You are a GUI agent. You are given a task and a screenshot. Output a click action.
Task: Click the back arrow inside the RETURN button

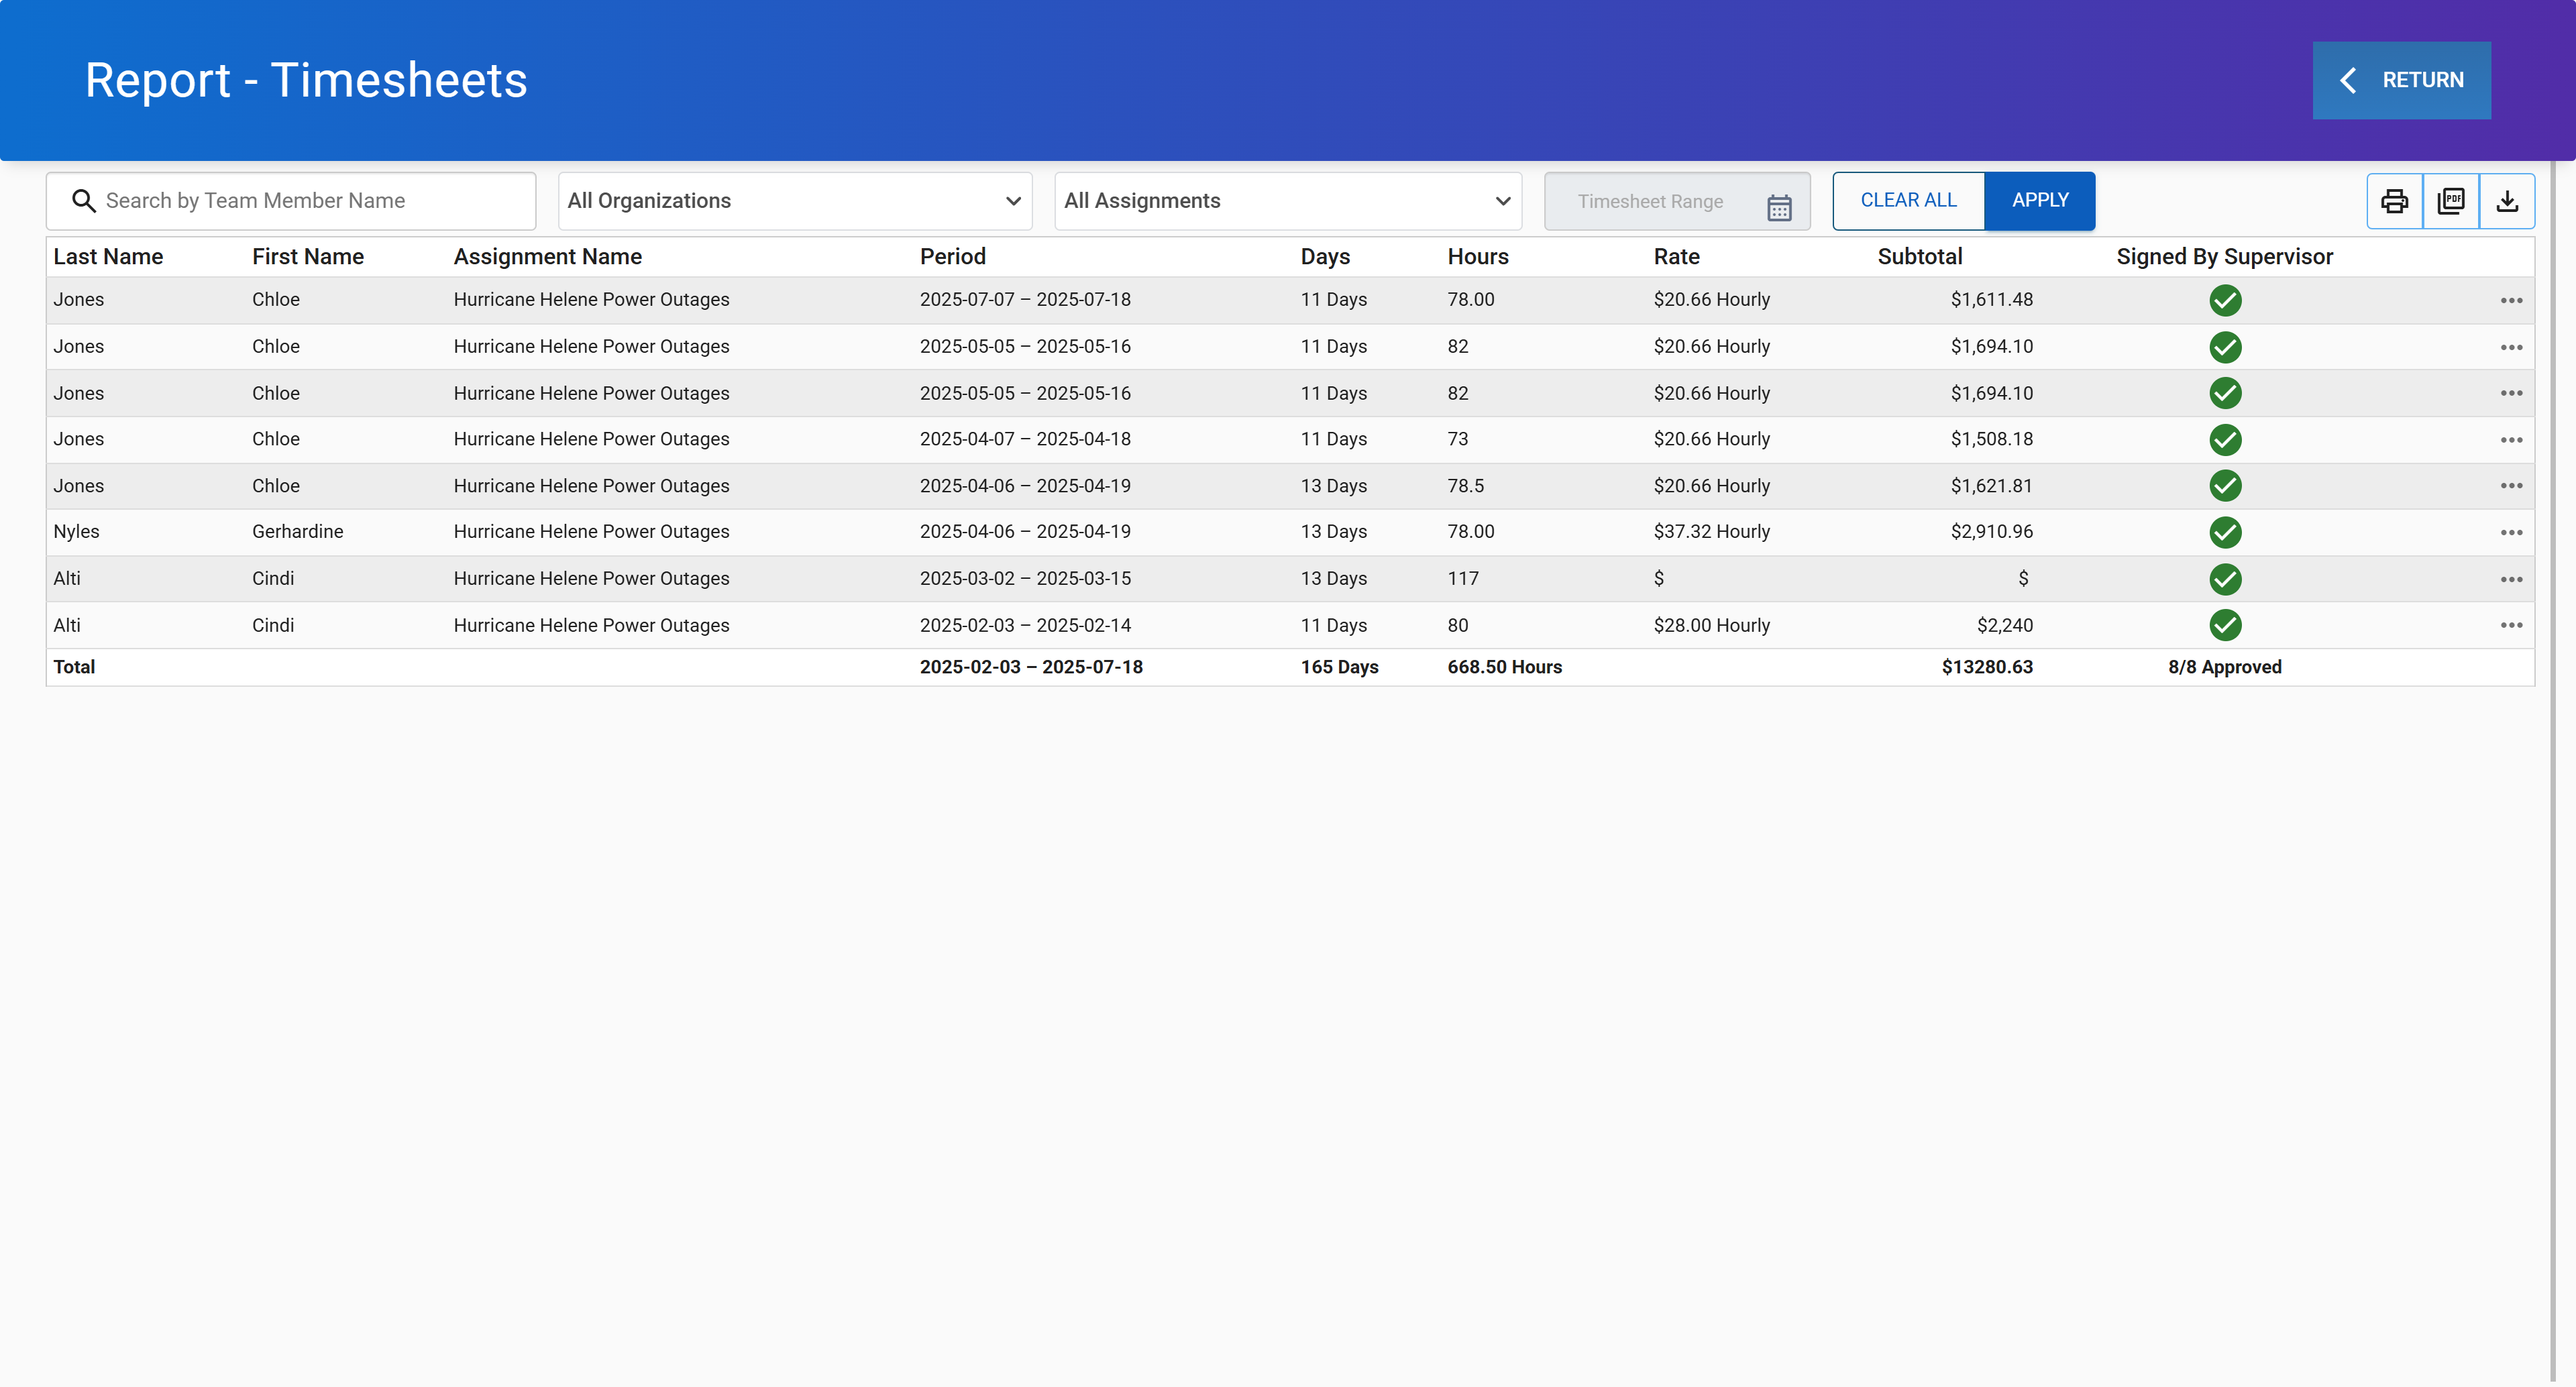(2349, 80)
